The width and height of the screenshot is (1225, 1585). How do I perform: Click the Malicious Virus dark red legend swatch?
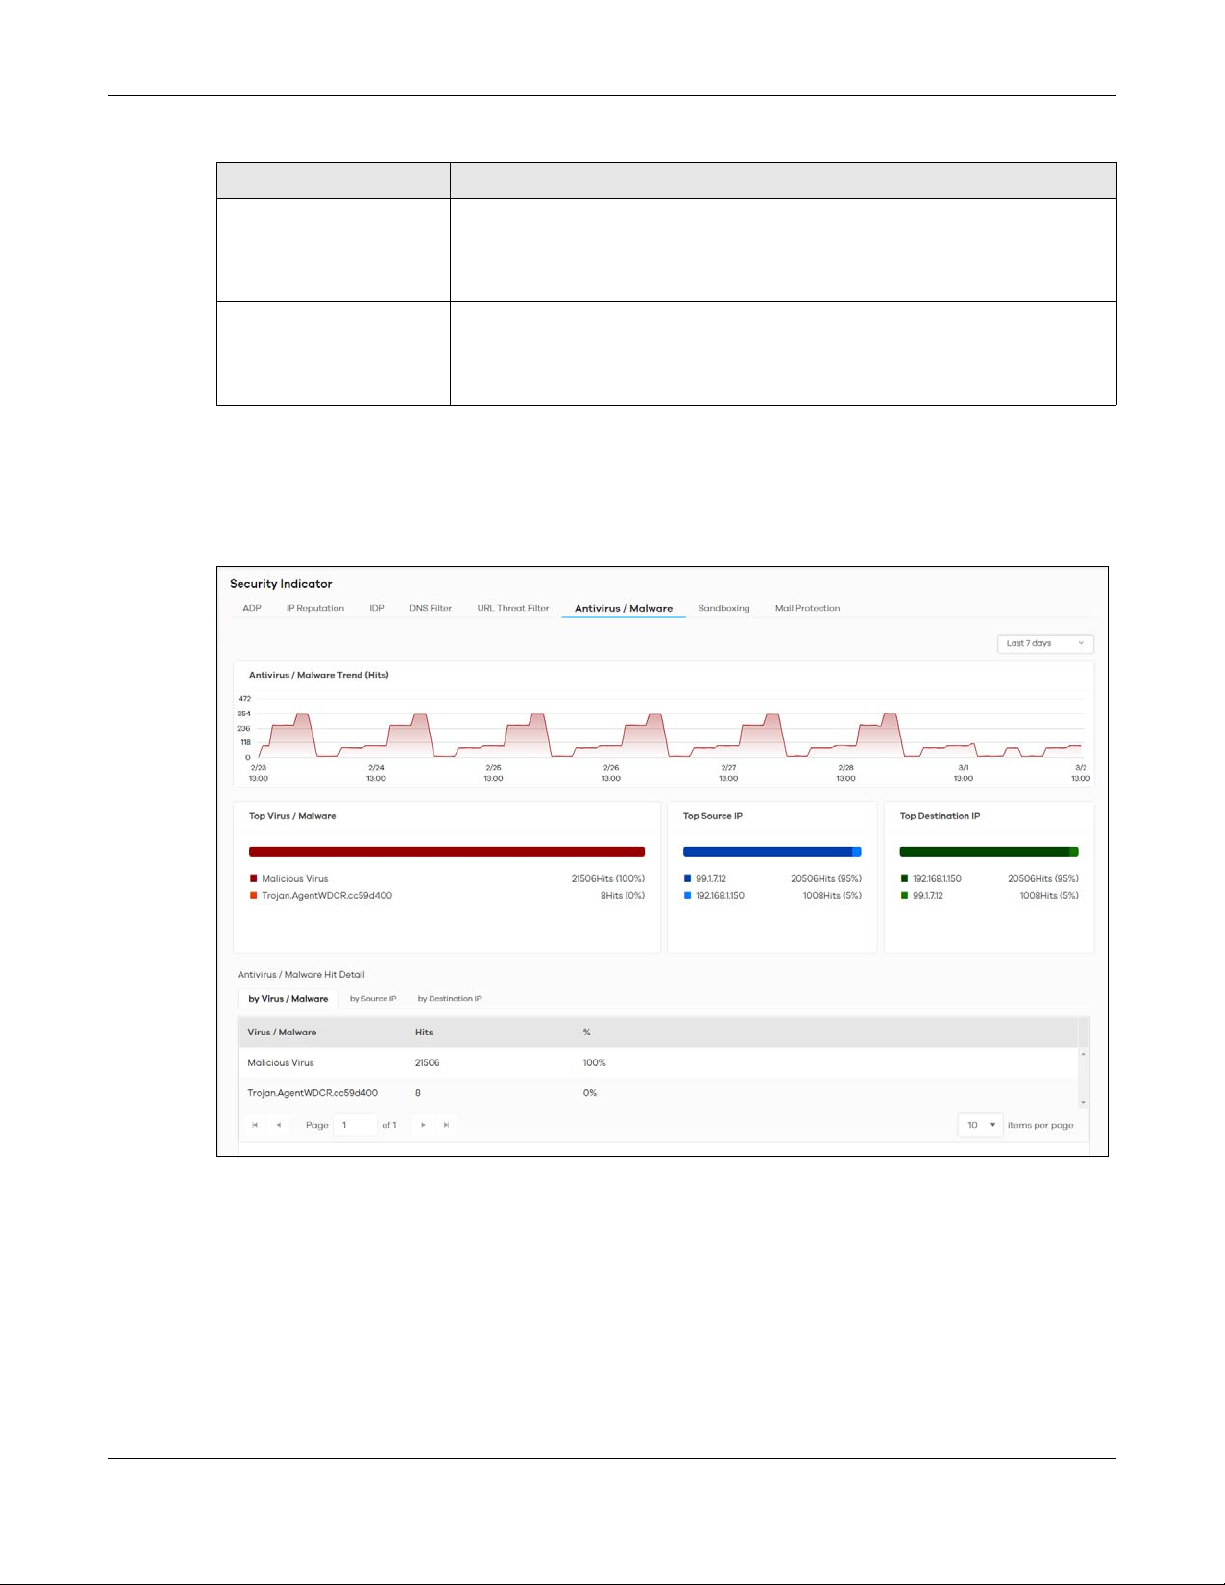tap(254, 879)
